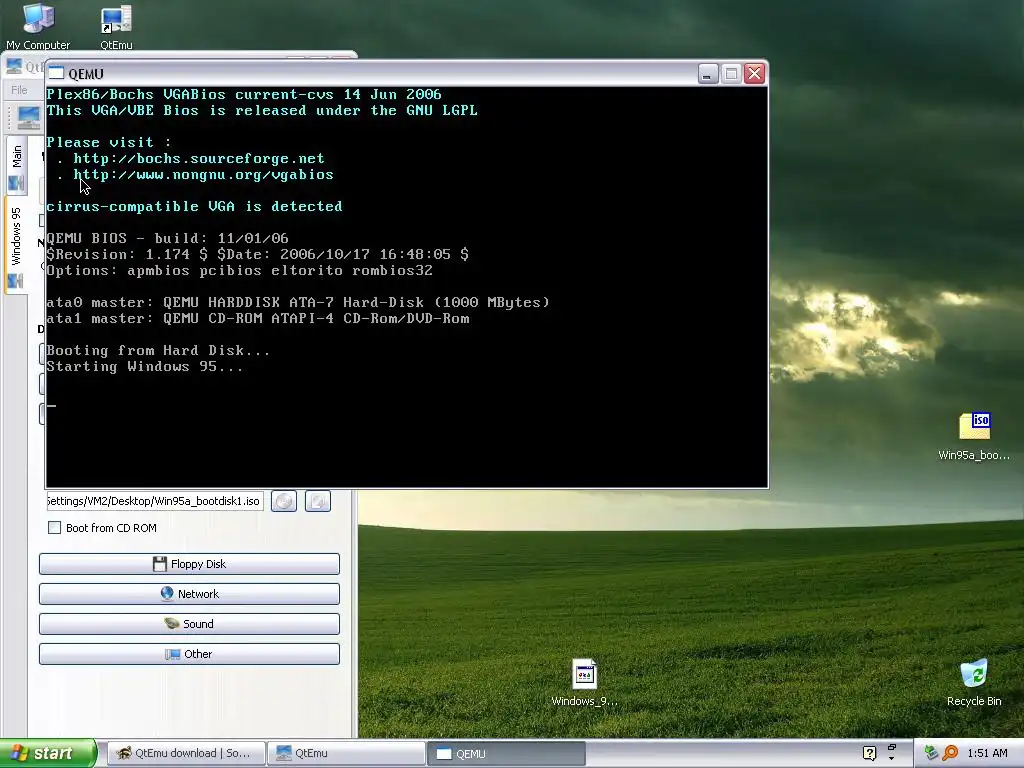Expand the Network section
Image resolution: width=1024 pixels, height=768 pixels.
[189, 594]
